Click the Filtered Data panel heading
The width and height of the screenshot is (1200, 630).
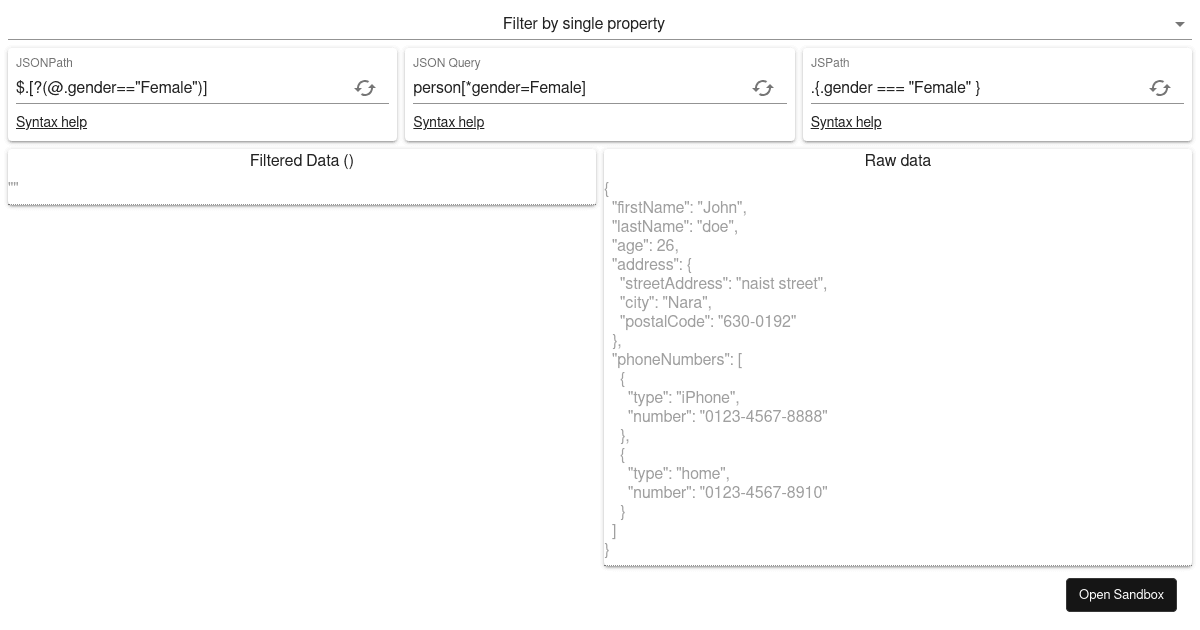302,160
